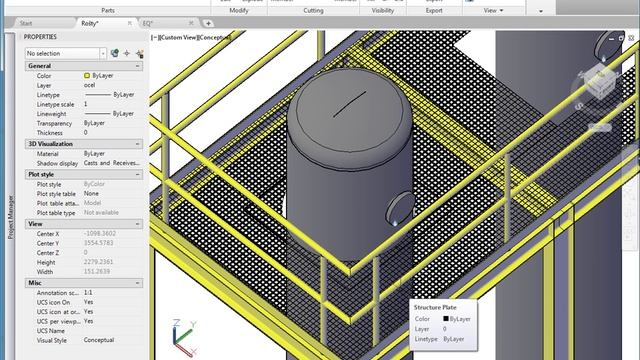Click the Visual Style 'Conceptual' value
This screenshot has height=360, width=640.
(x=99, y=340)
